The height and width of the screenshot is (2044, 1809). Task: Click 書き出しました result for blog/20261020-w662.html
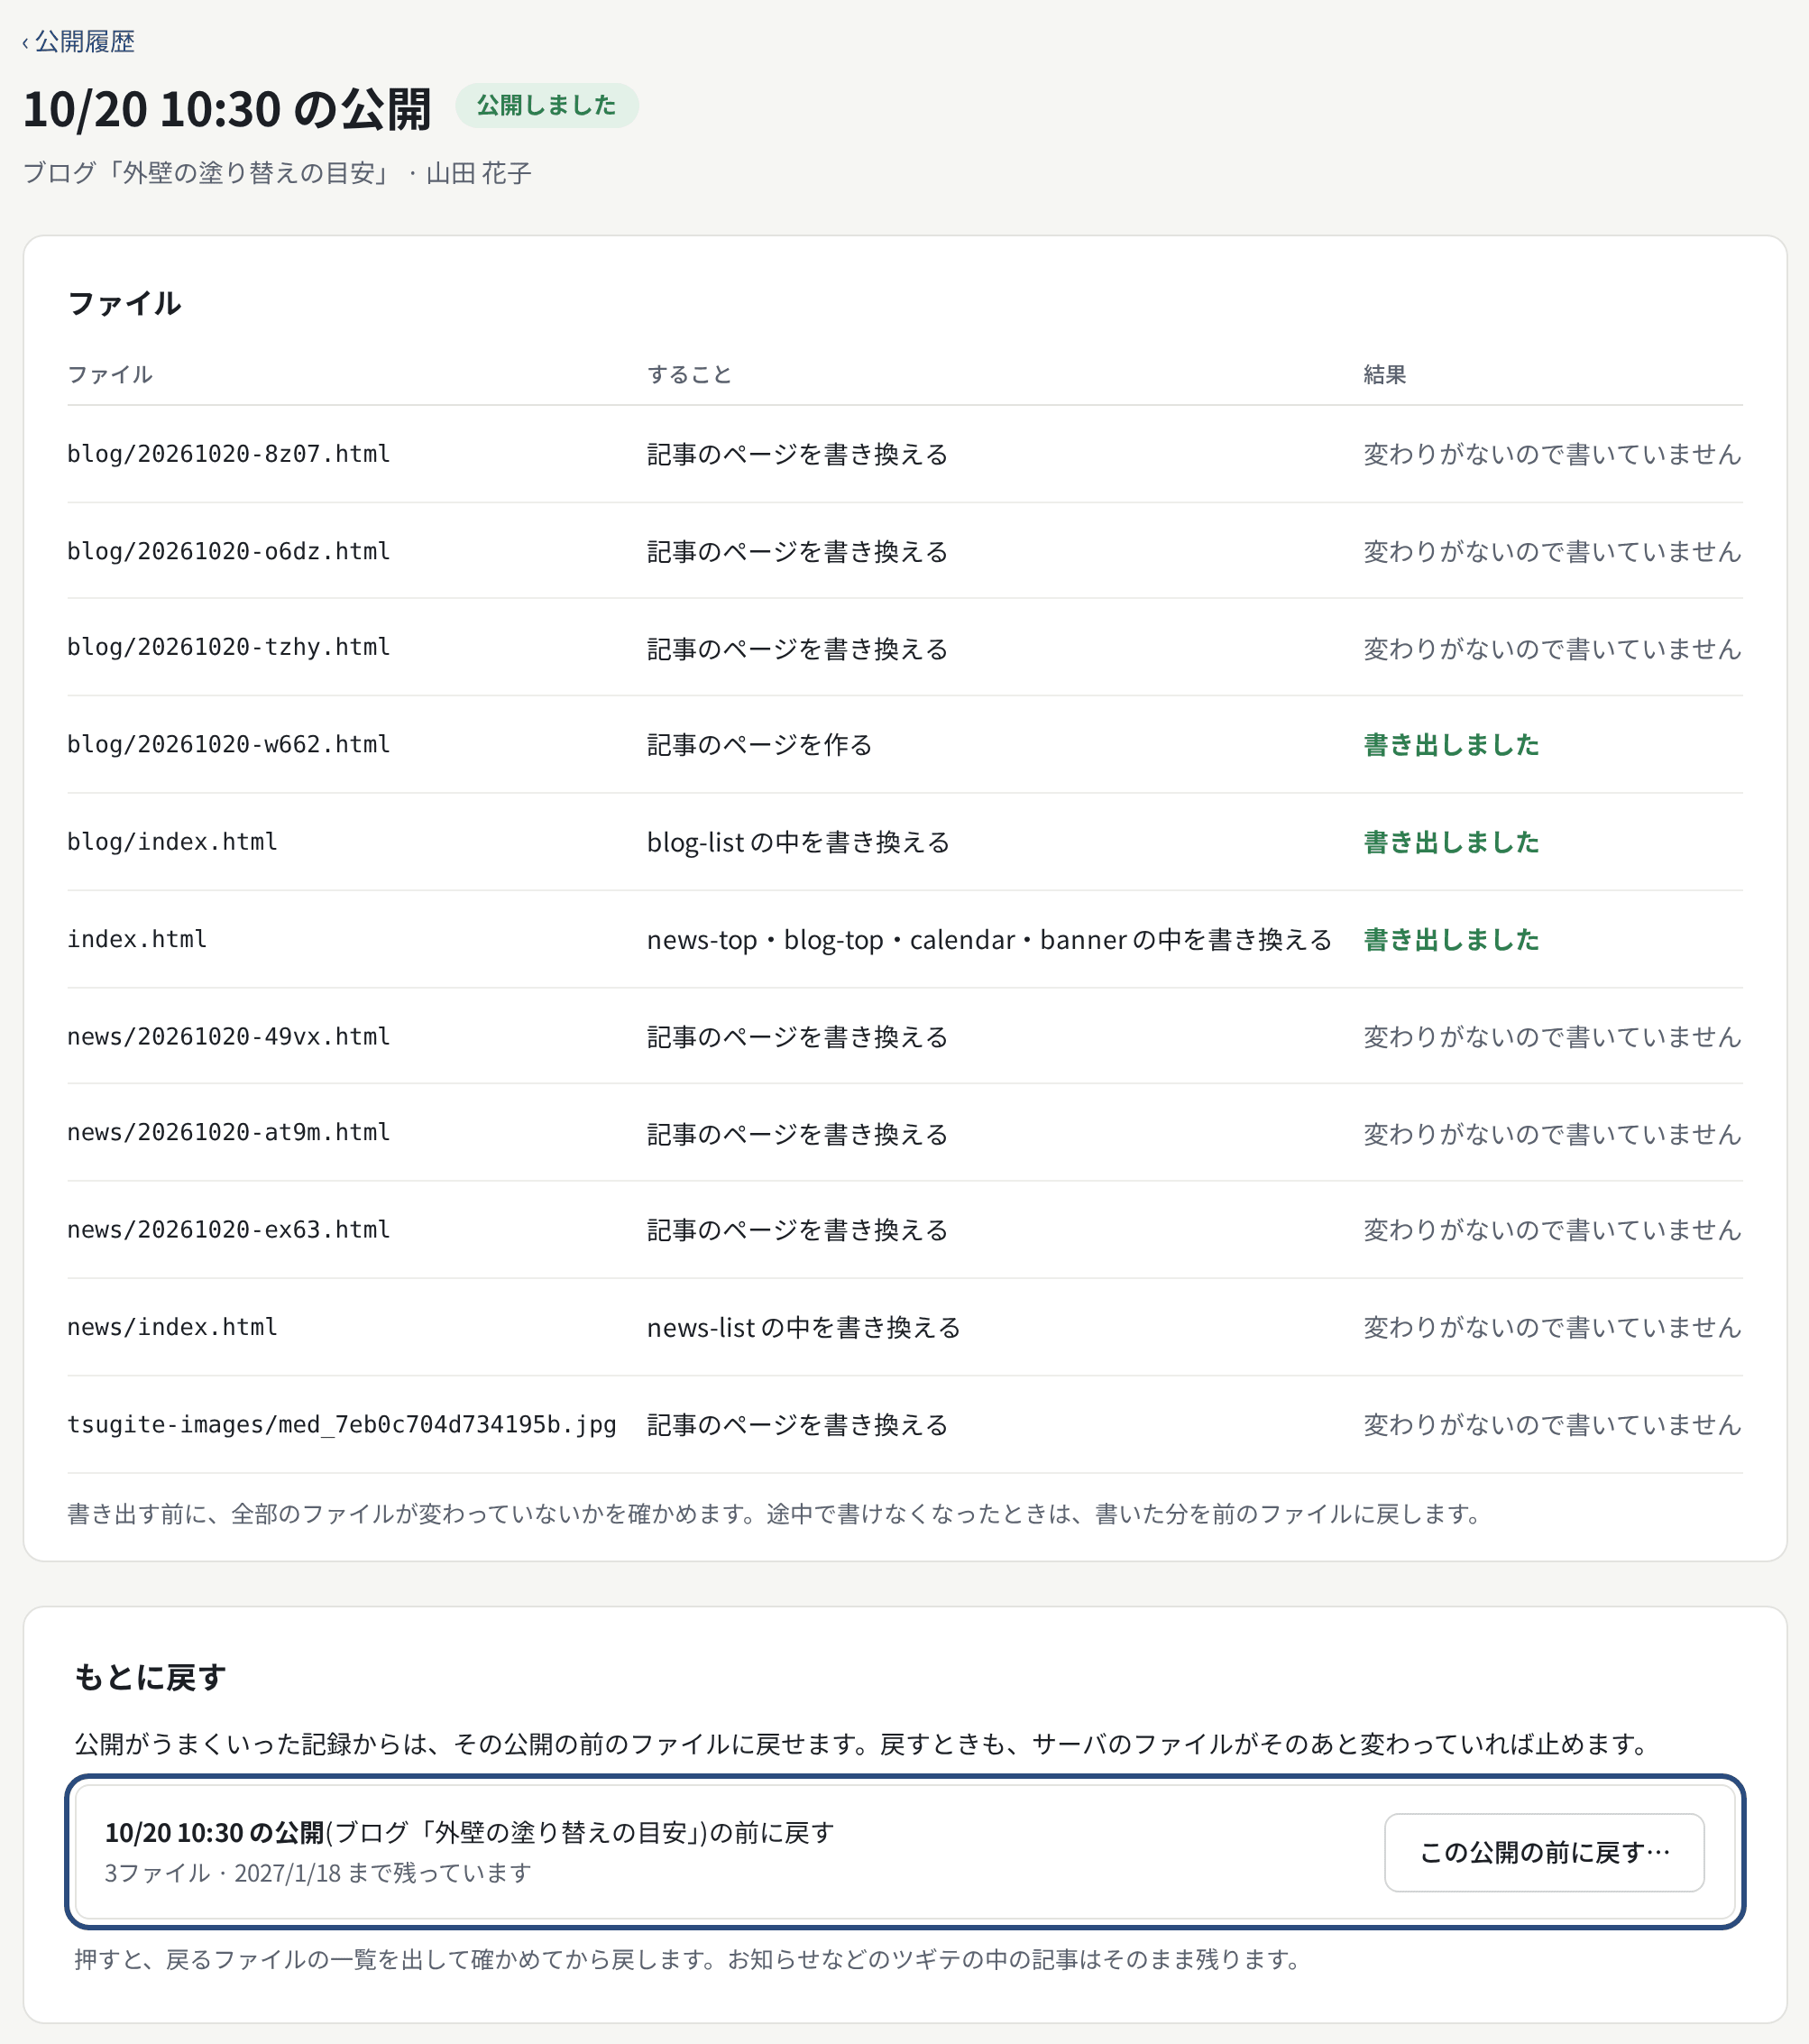1451,745
